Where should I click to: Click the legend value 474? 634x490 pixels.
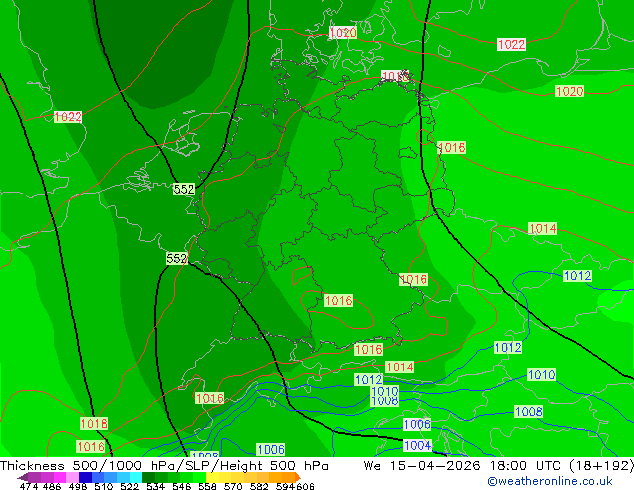pyautogui.click(x=29, y=486)
